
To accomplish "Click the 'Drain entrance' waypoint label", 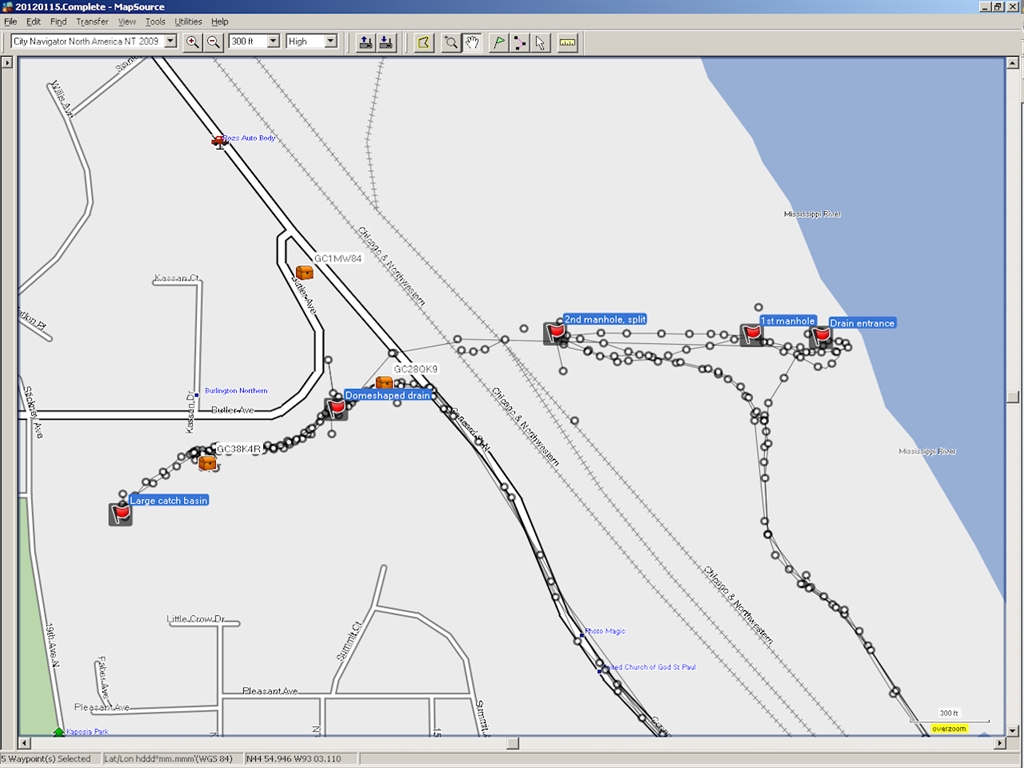I will click(x=862, y=323).
